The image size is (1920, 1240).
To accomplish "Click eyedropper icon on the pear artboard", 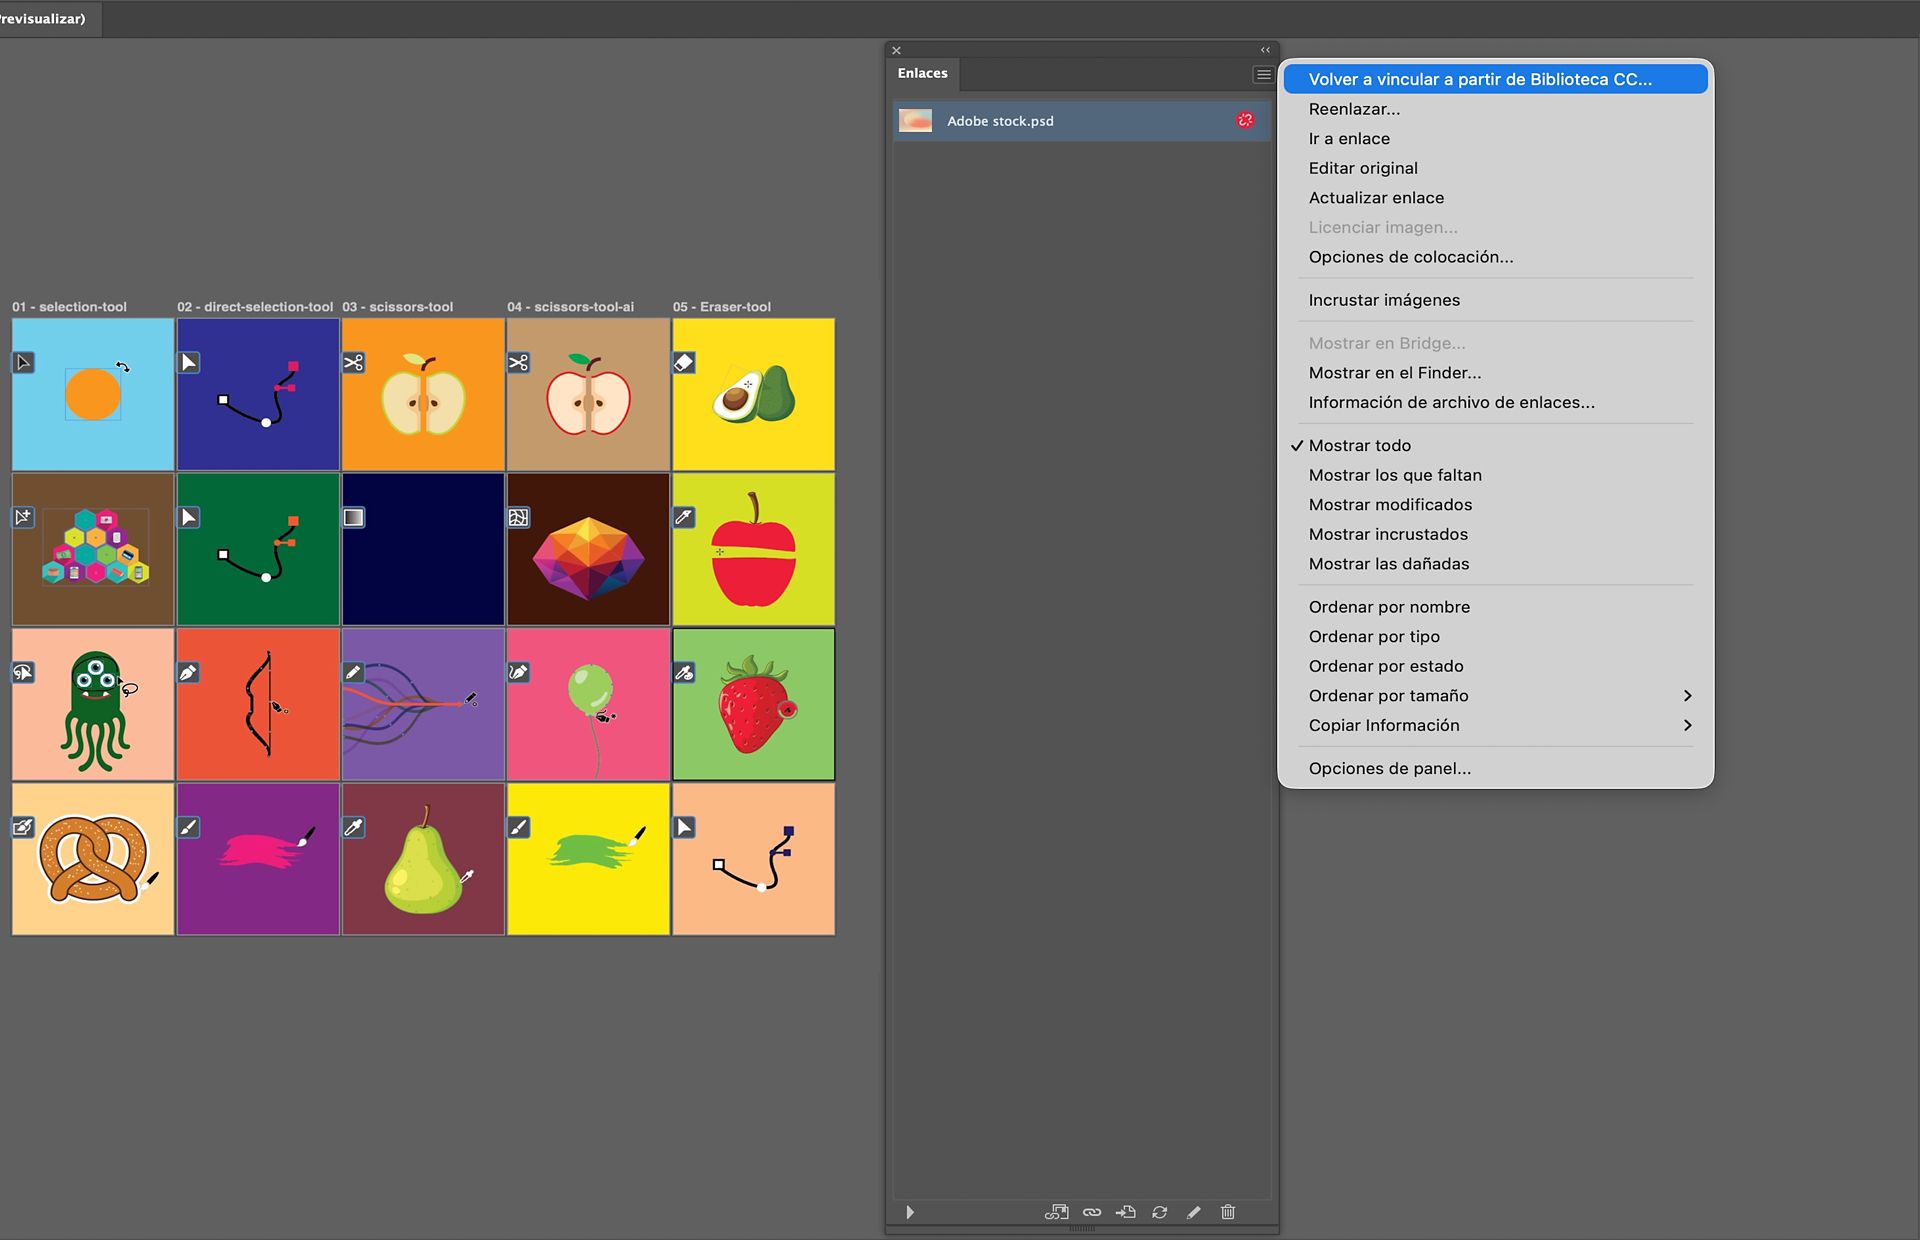I will [354, 827].
